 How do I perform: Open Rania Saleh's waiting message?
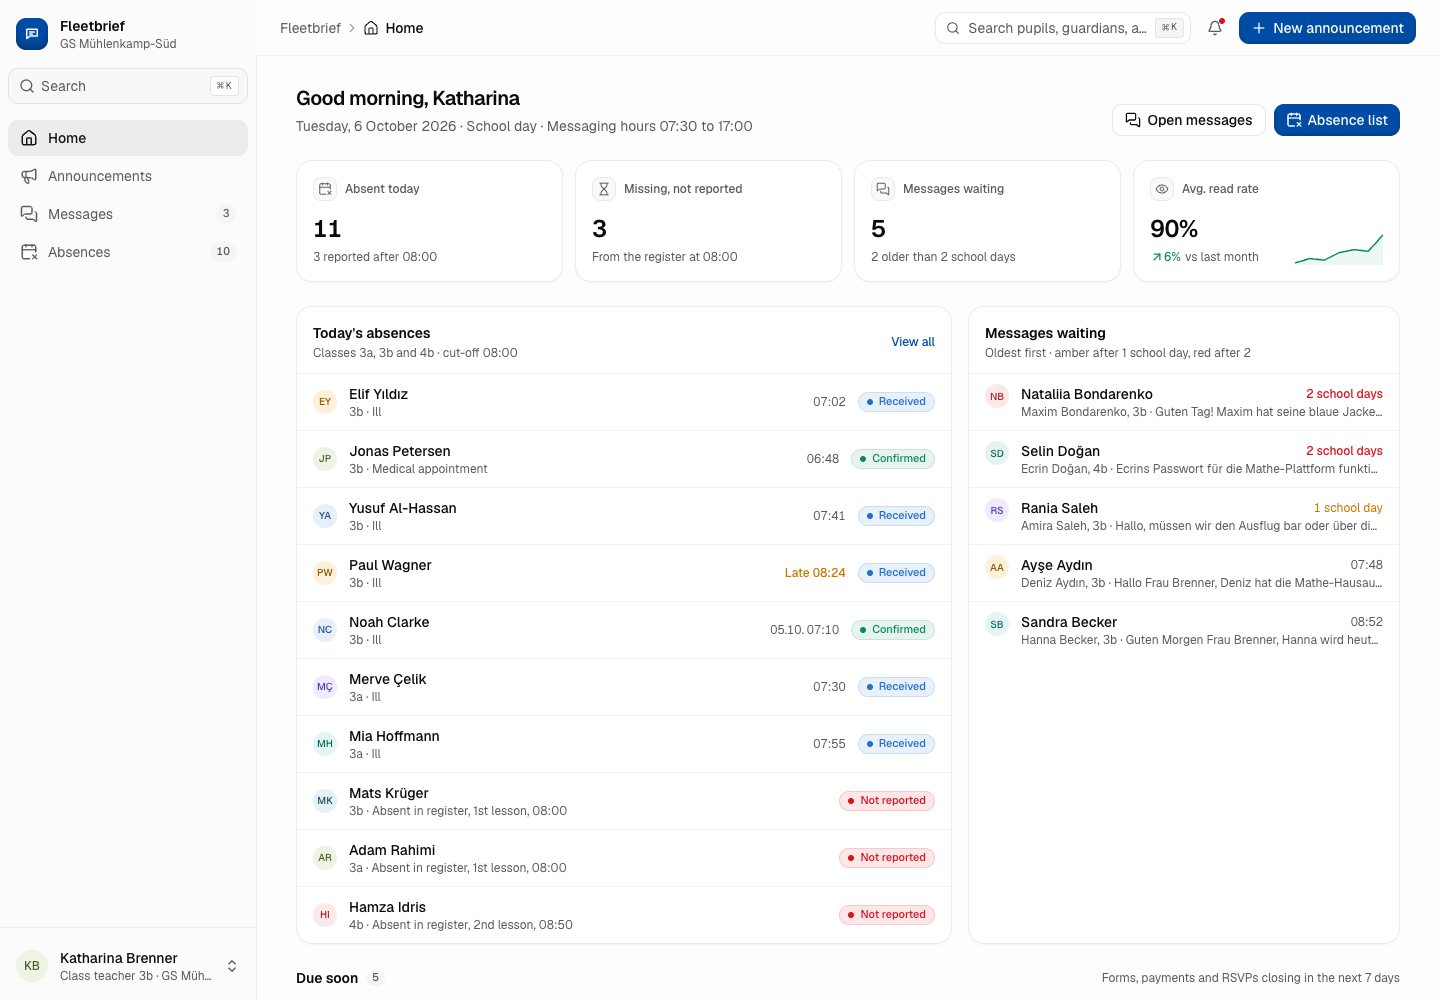1184,516
